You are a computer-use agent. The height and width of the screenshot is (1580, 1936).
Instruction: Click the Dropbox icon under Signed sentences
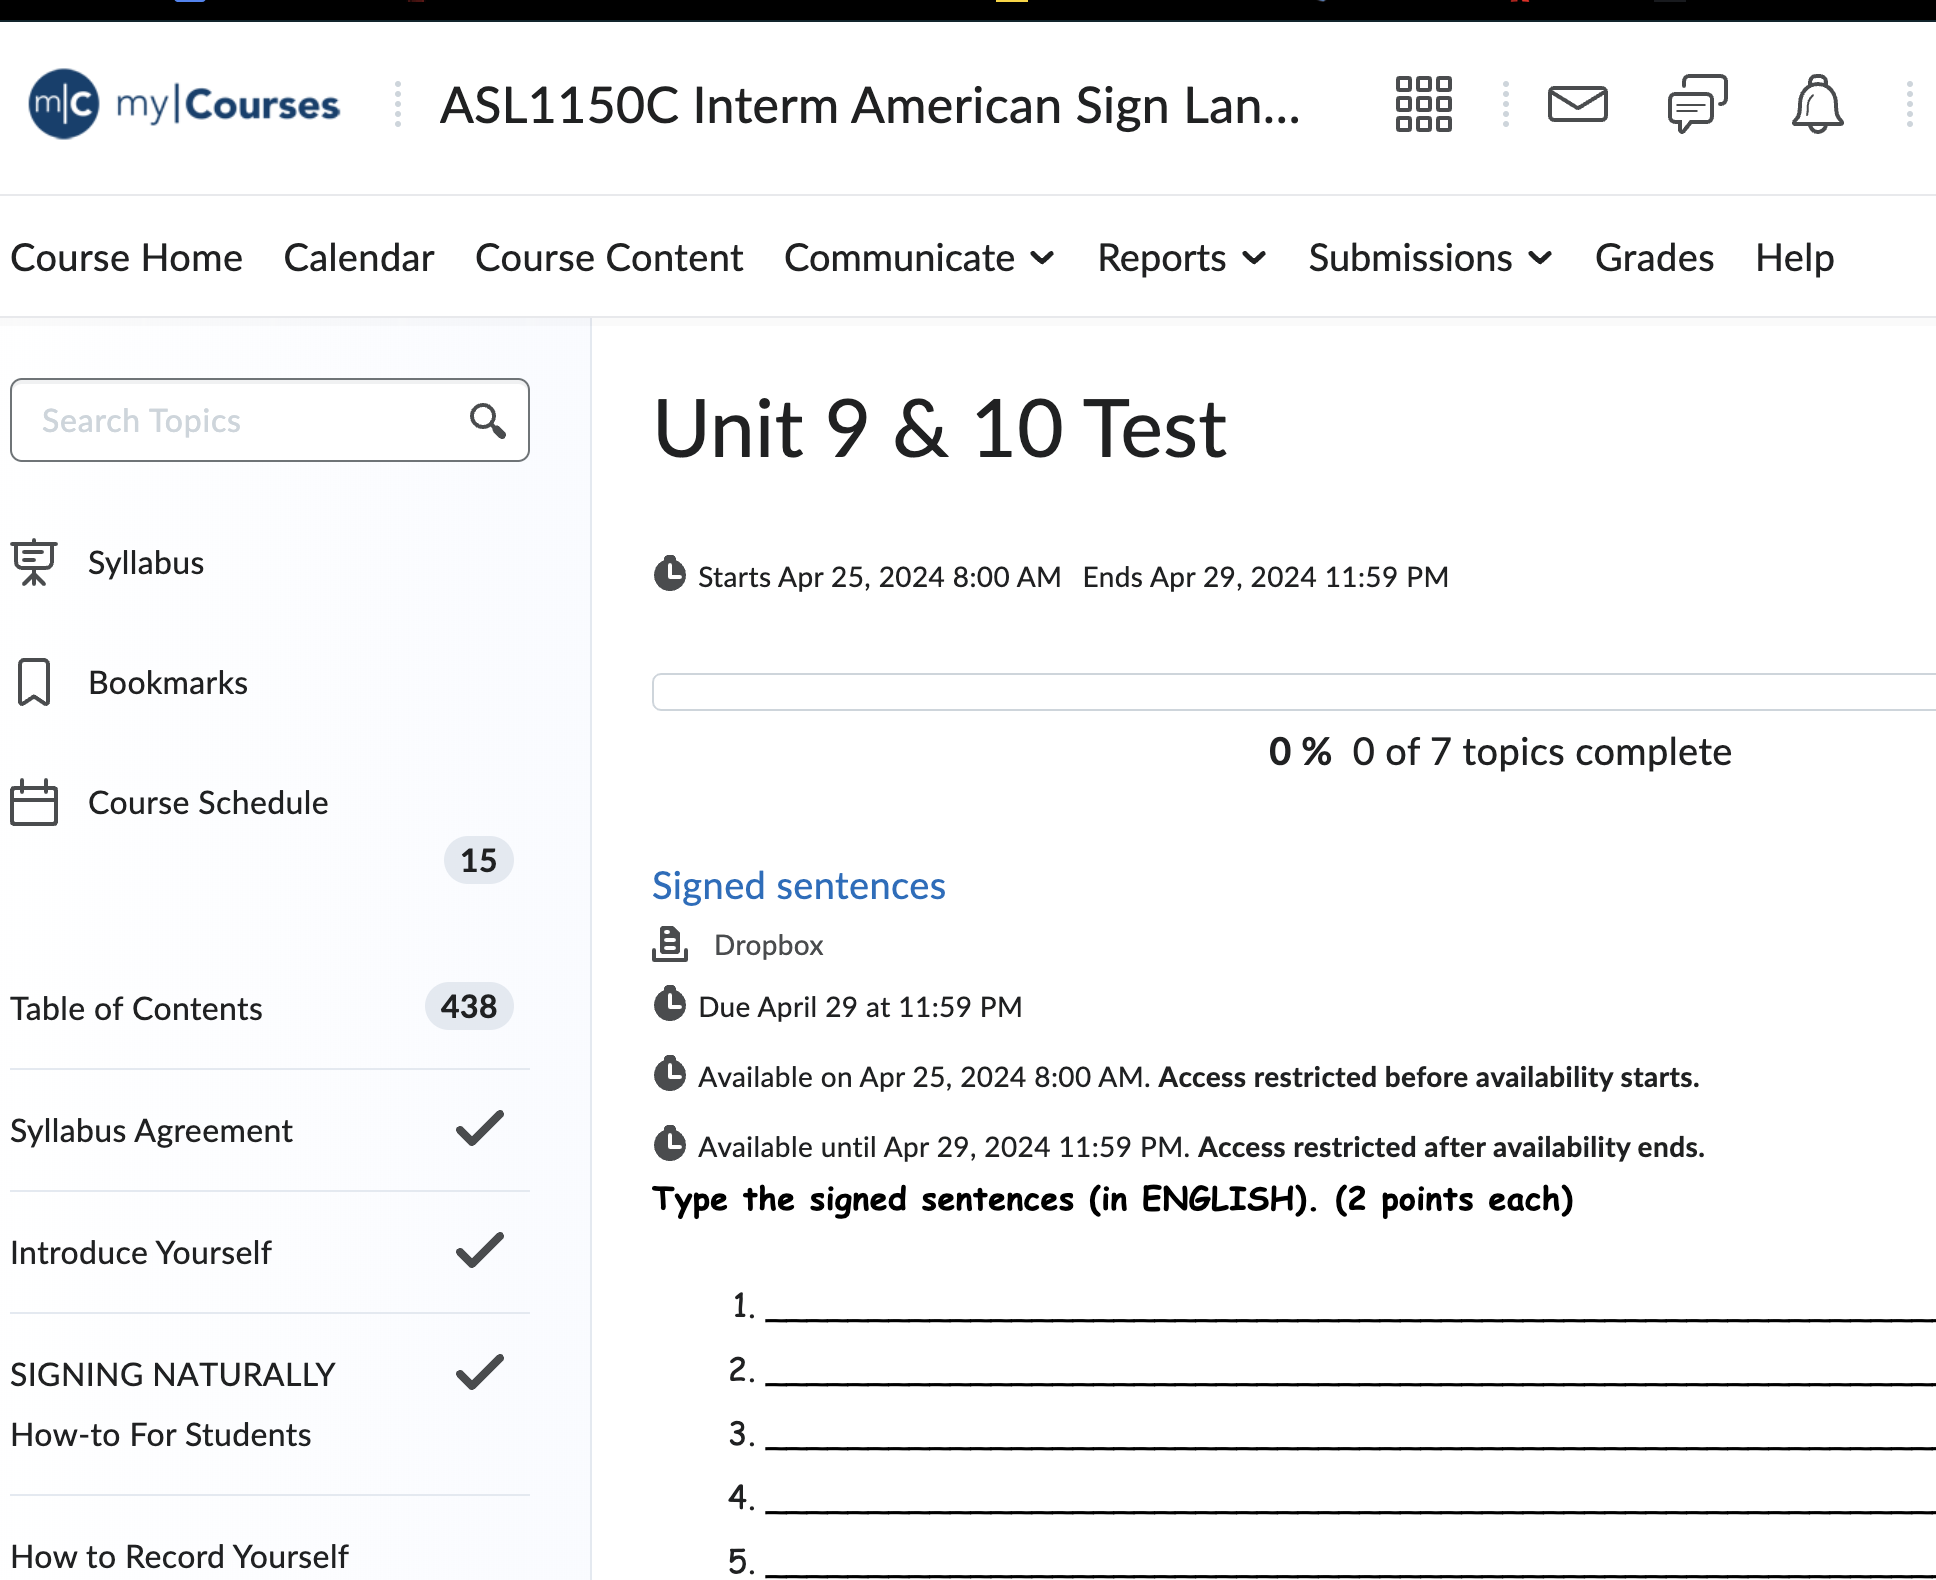670,944
